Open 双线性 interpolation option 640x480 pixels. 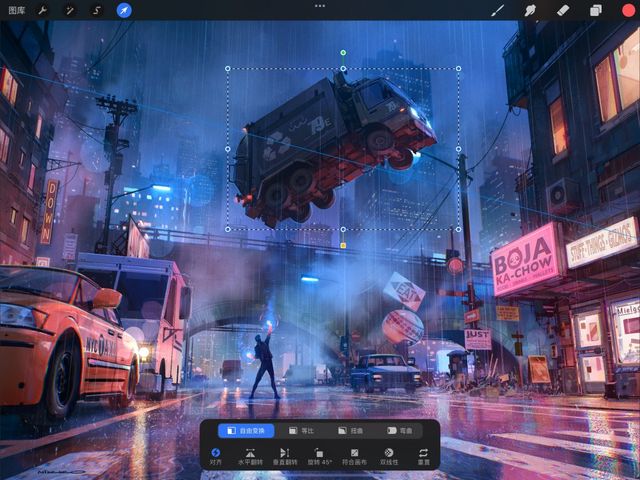(x=389, y=456)
